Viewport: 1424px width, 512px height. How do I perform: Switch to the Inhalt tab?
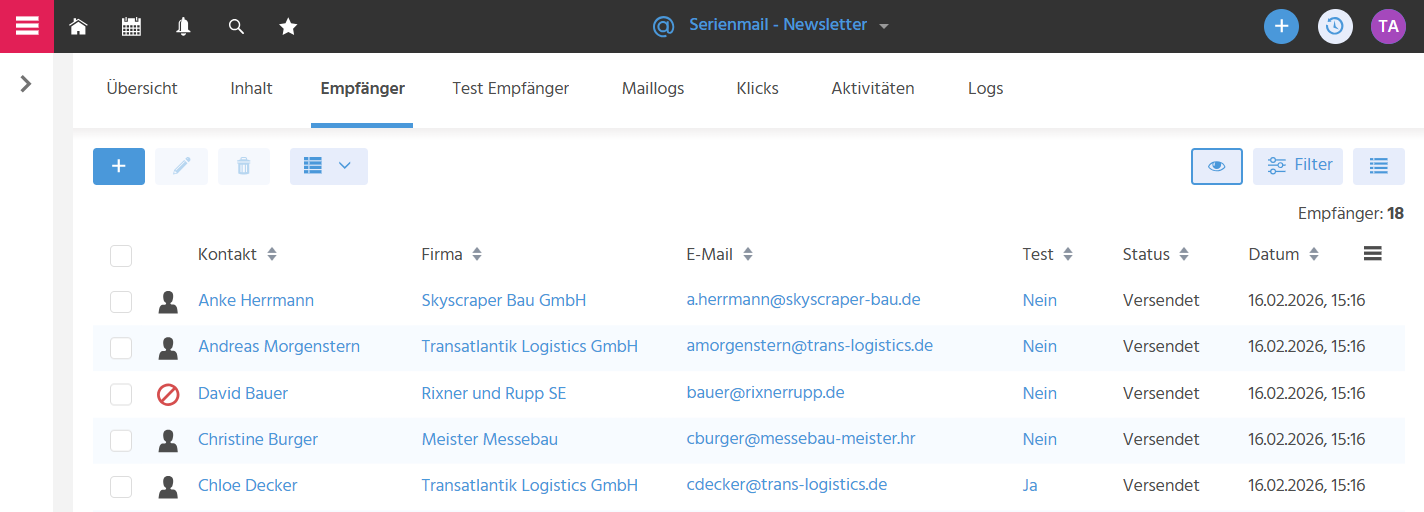click(251, 88)
